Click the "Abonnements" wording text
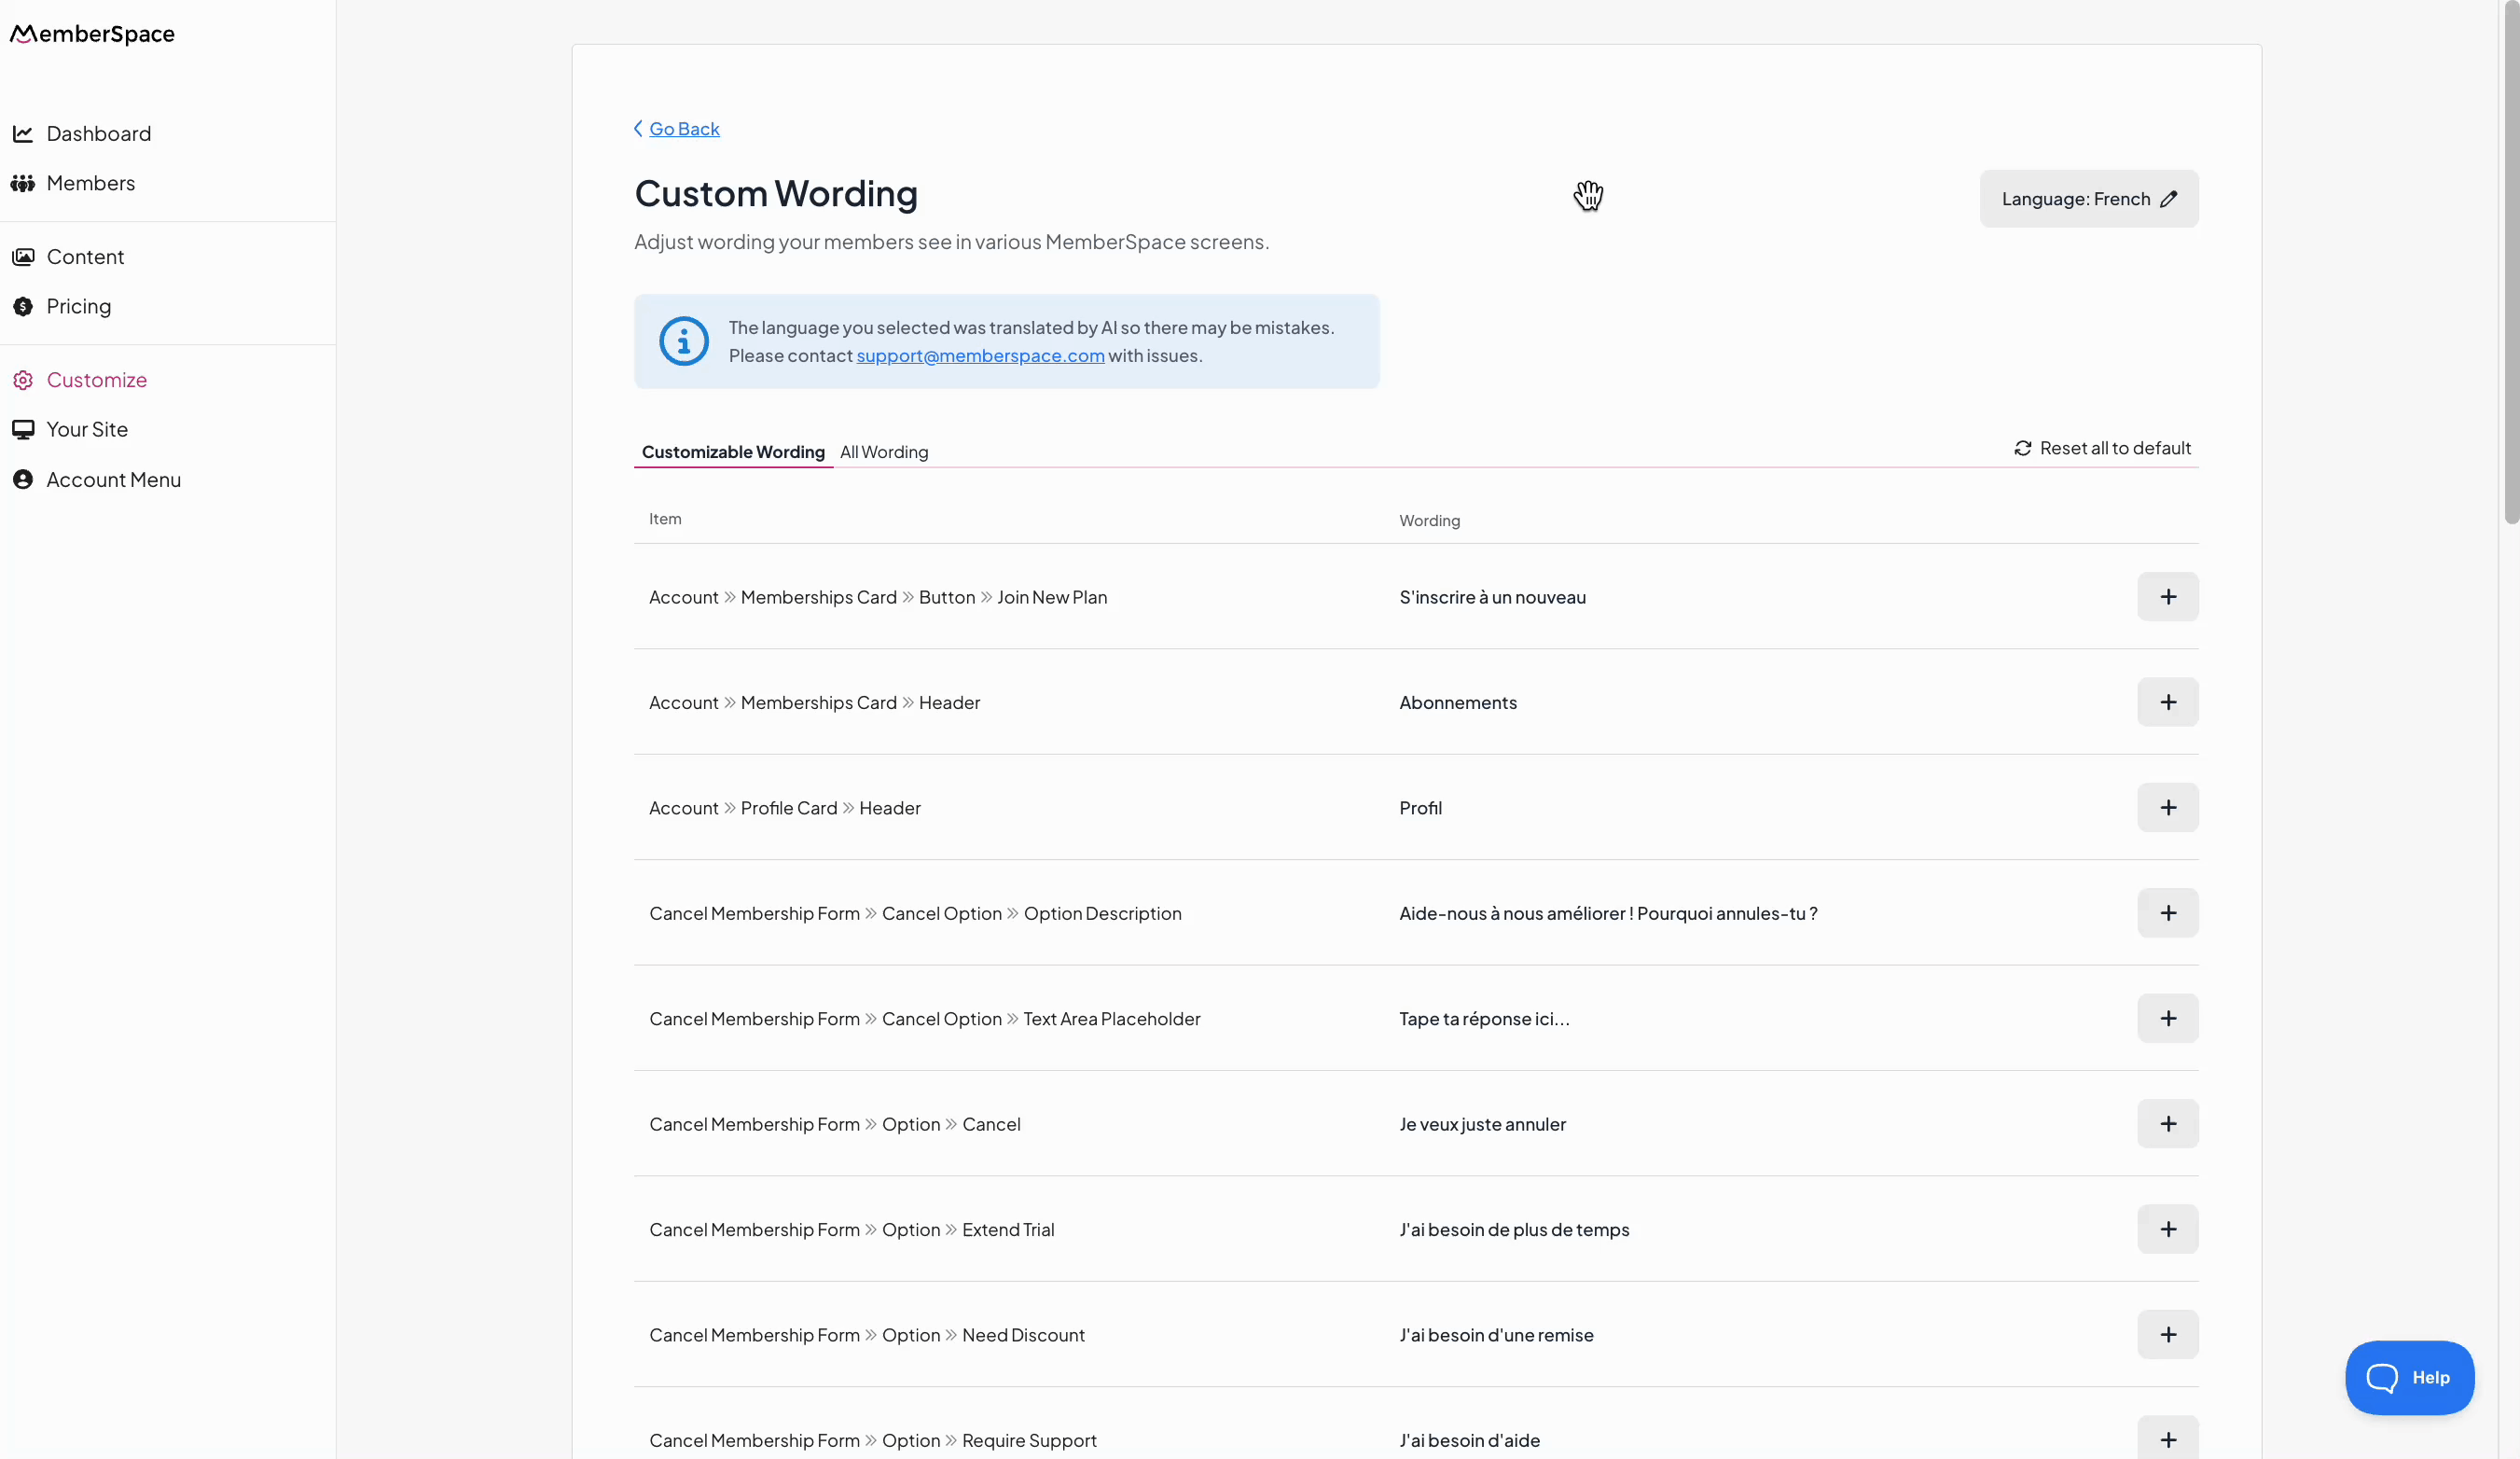This screenshot has height=1459, width=2520. (1457, 702)
